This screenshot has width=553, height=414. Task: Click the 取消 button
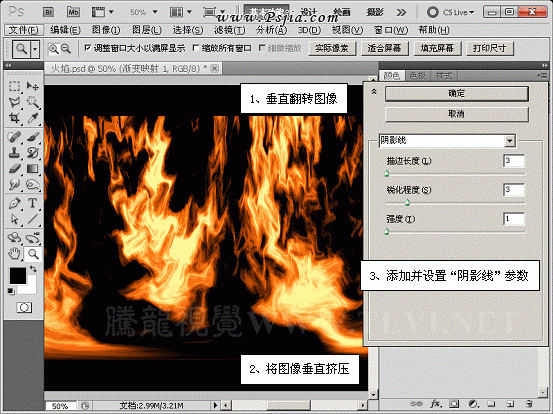pos(457,114)
